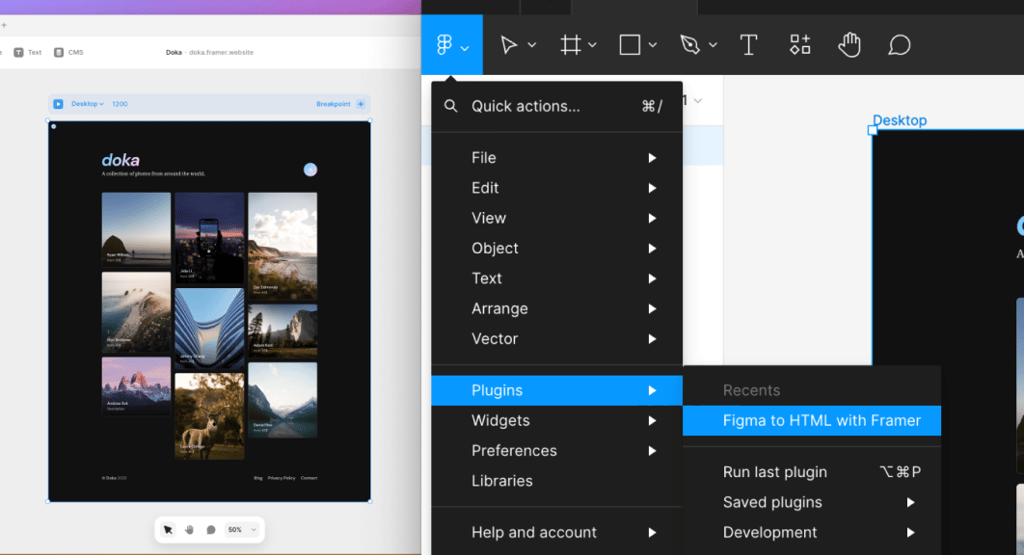
Task: Select the Move tool arrow in Figma
Action: tap(509, 45)
